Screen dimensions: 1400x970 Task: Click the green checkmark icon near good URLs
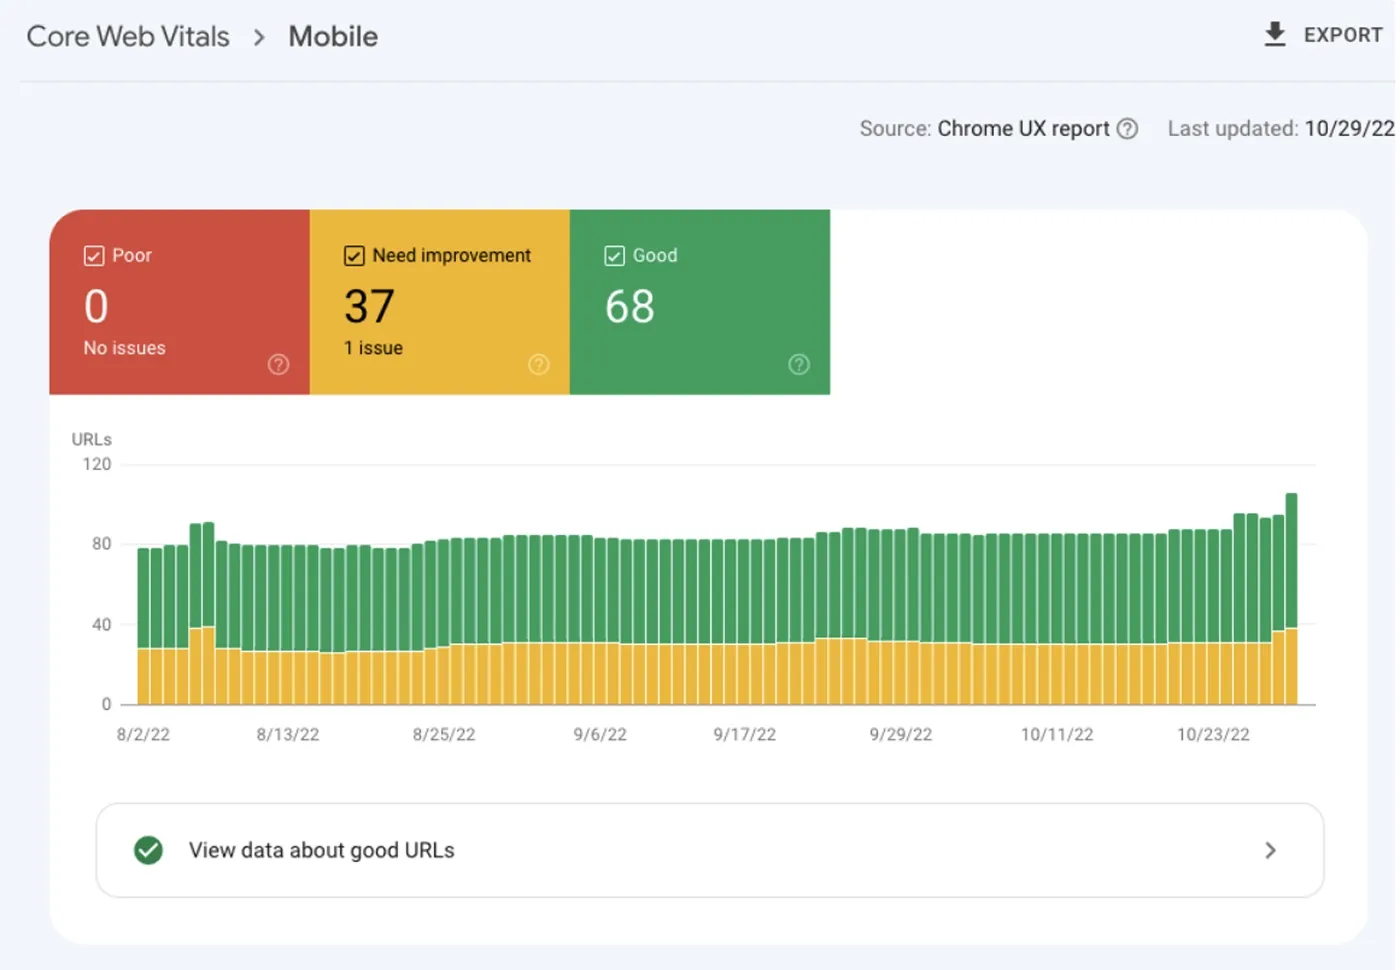click(148, 850)
